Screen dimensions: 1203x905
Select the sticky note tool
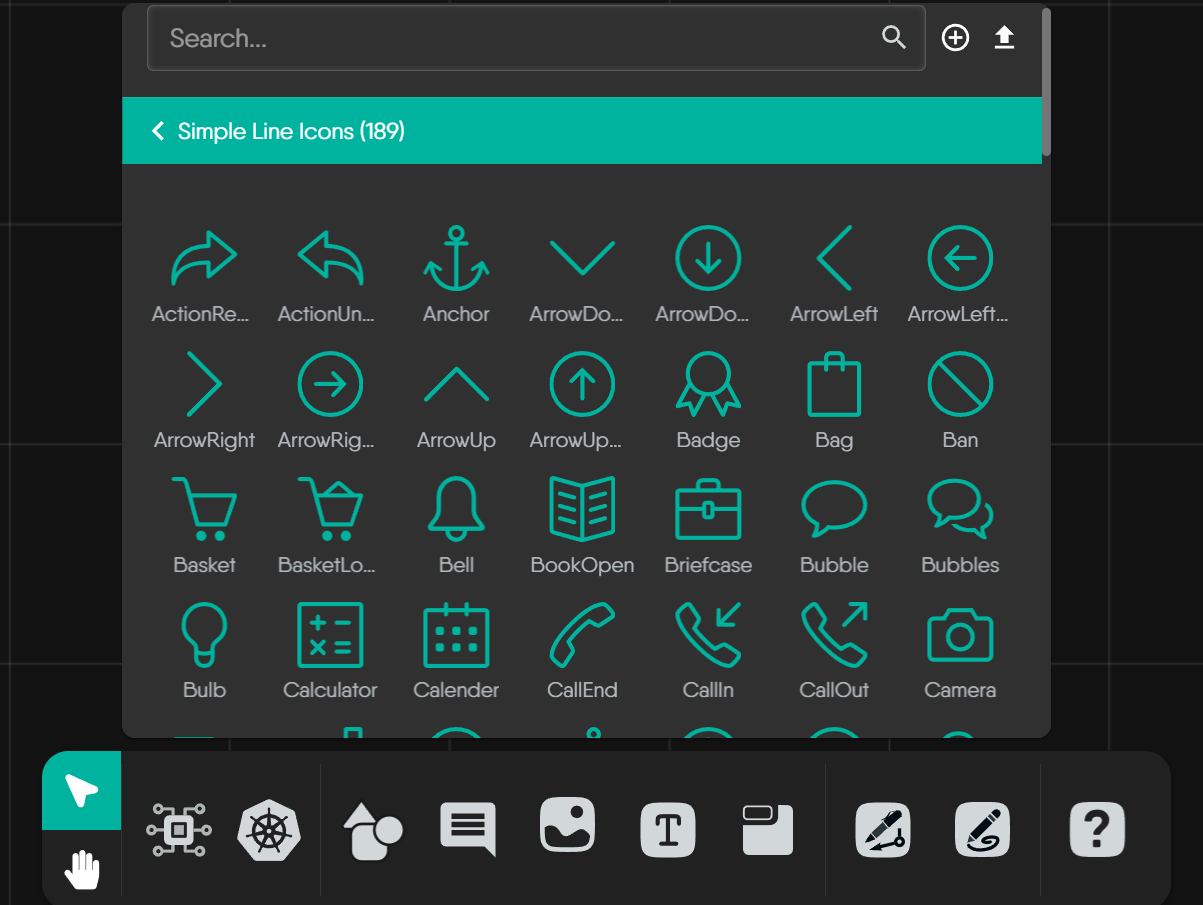767,829
